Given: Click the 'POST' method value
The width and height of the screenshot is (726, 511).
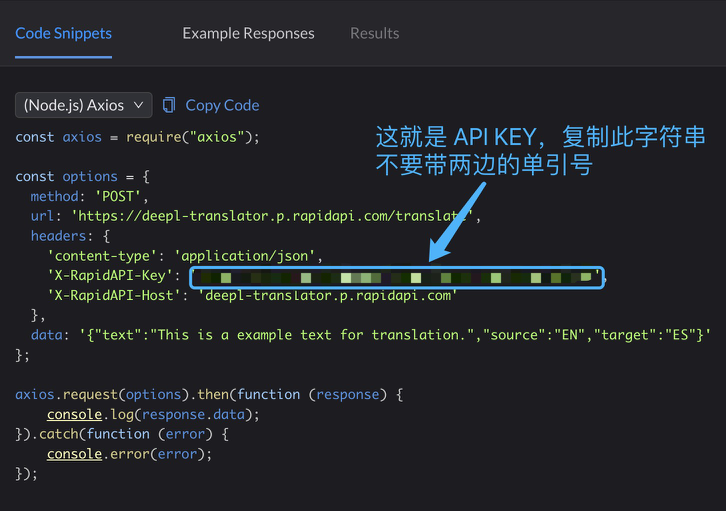Looking at the screenshot, I should click(118, 196).
